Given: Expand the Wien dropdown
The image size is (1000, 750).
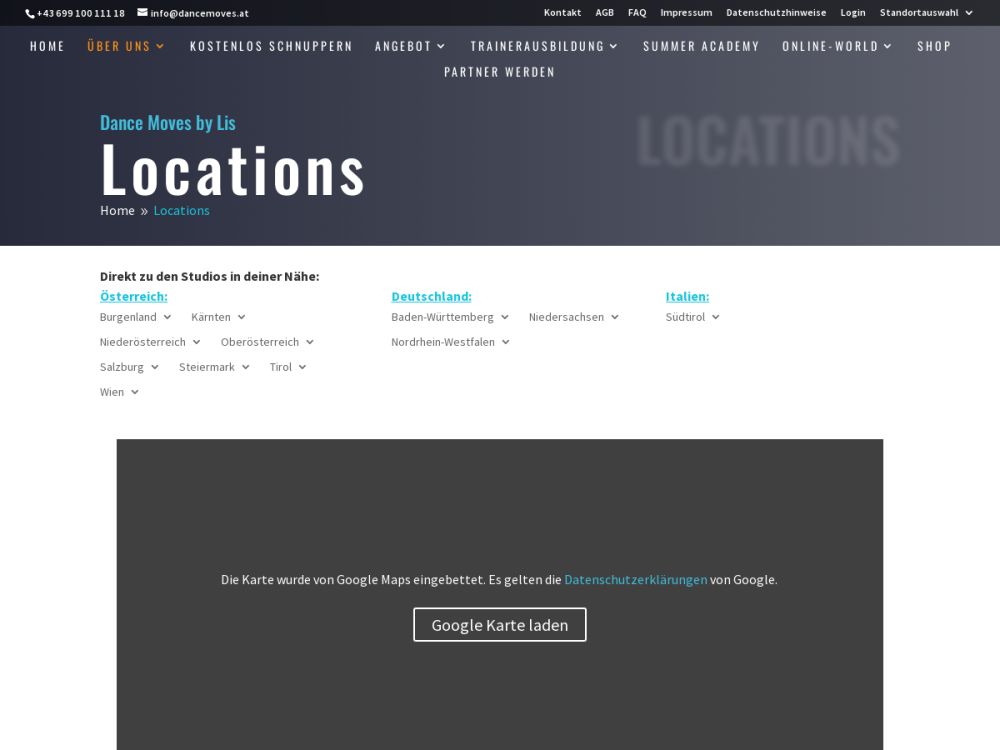Looking at the screenshot, I should [119, 392].
